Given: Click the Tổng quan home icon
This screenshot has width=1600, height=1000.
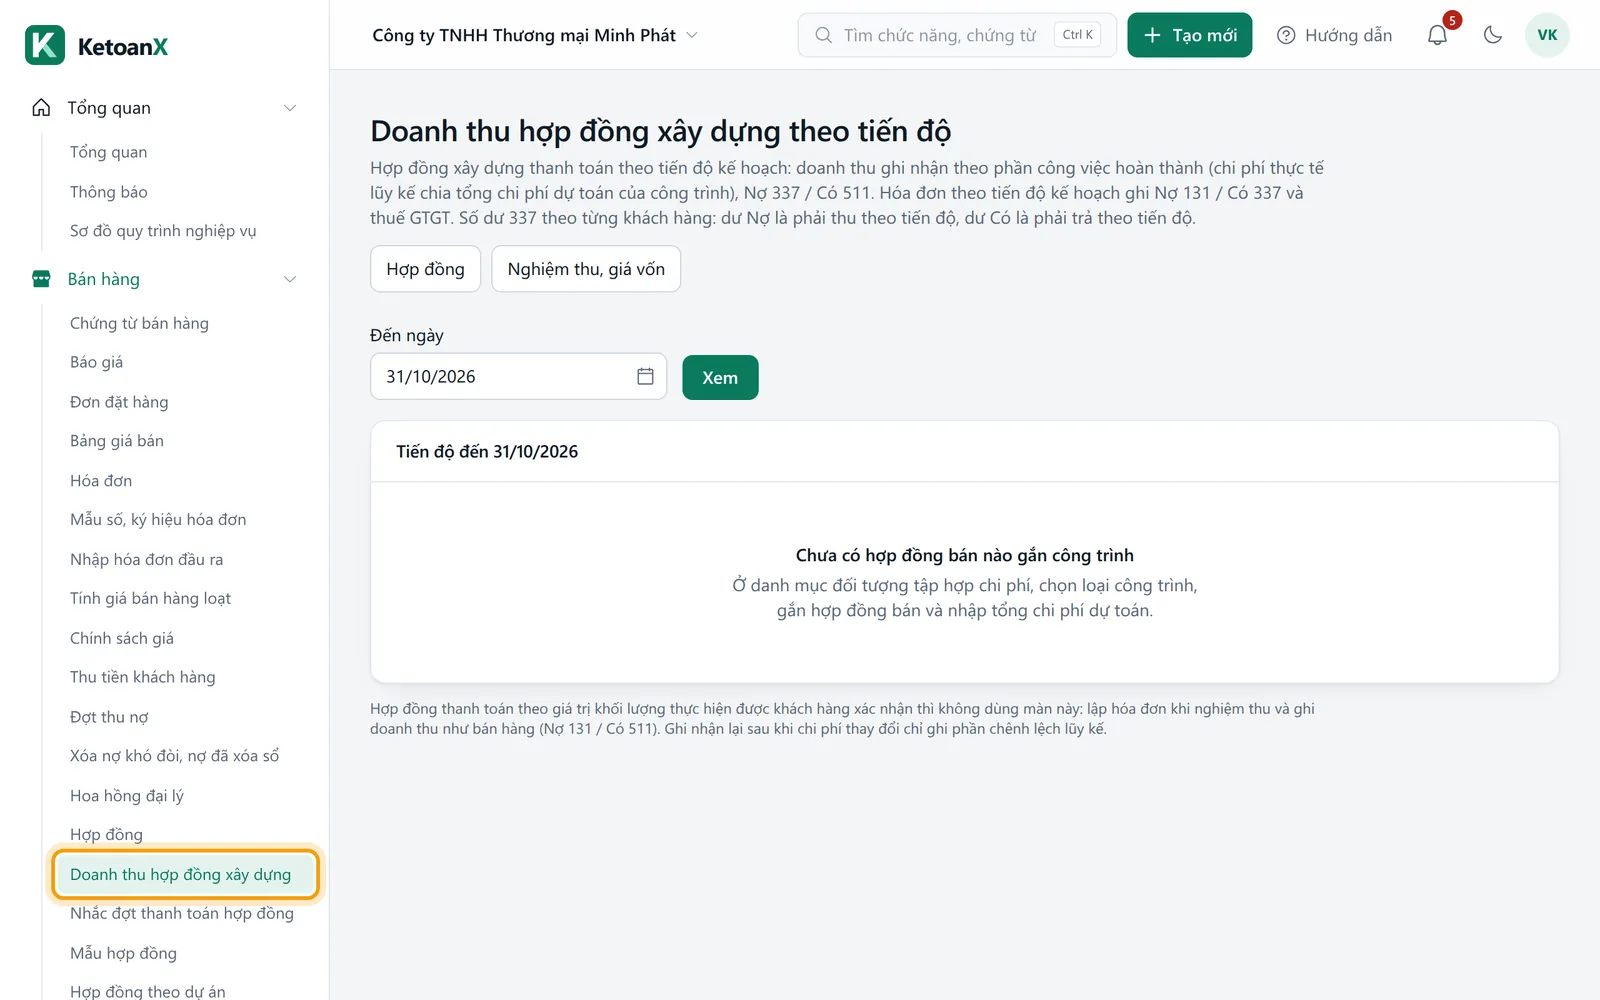Looking at the screenshot, I should (41, 107).
